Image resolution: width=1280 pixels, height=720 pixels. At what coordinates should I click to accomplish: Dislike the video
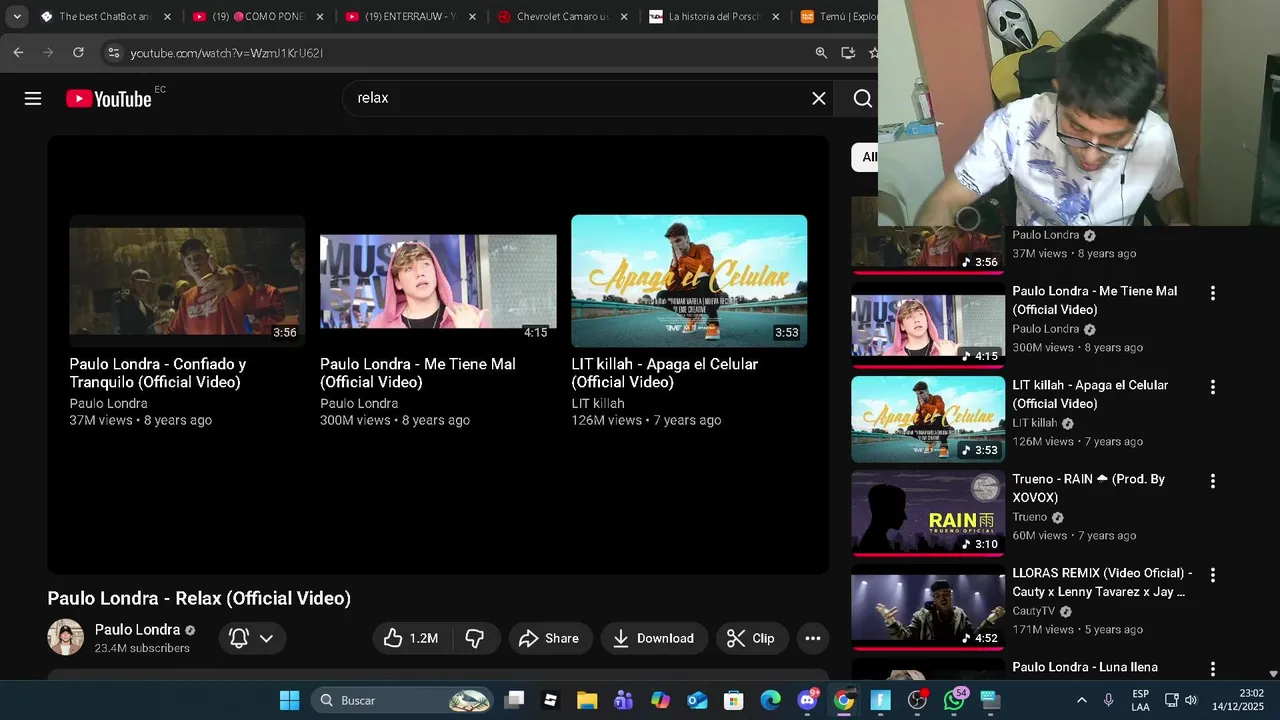pos(475,638)
